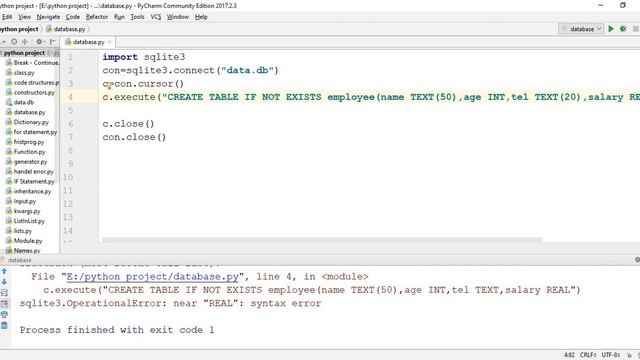Toggle soft-wrap icon in Run panel
The height and width of the screenshot is (360, 640).
(4, 293)
